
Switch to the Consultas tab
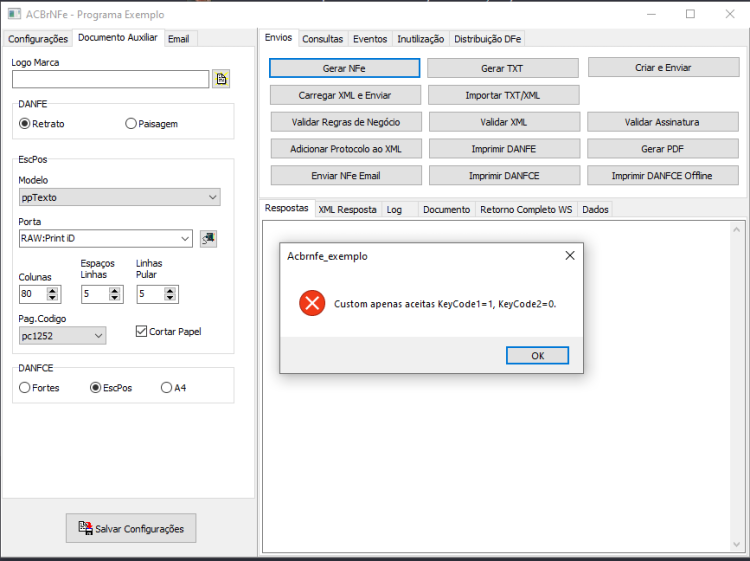tap(322, 39)
